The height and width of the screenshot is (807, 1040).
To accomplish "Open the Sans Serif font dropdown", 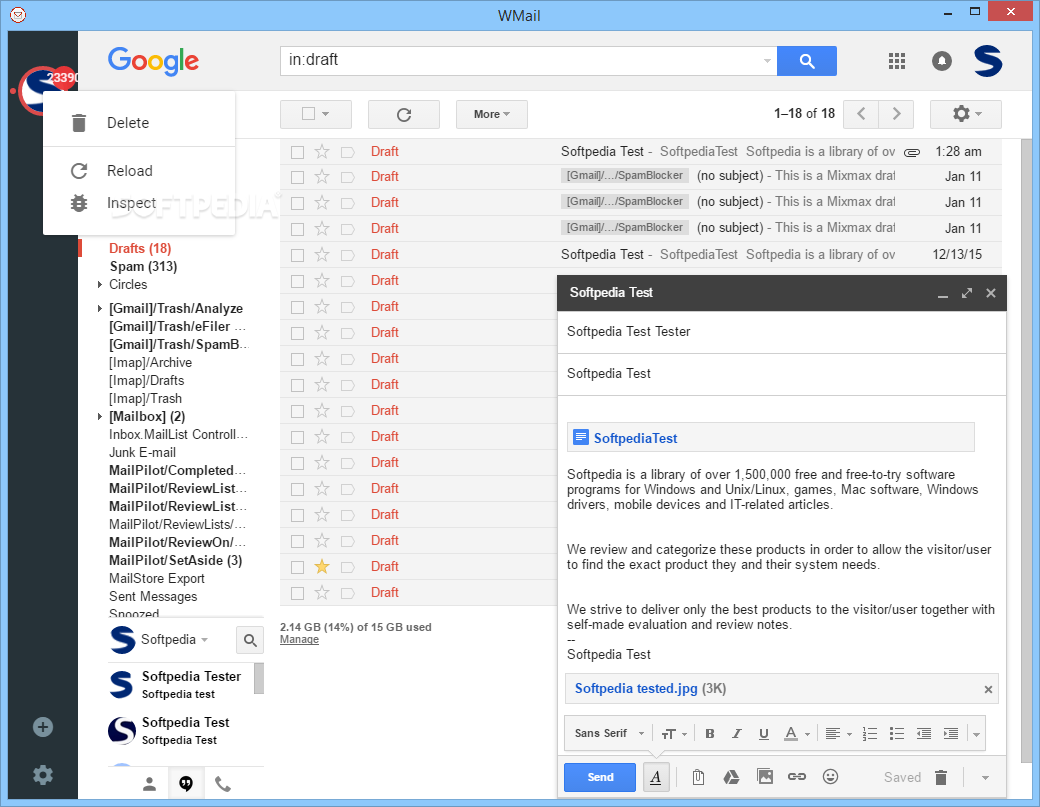I will 609,733.
